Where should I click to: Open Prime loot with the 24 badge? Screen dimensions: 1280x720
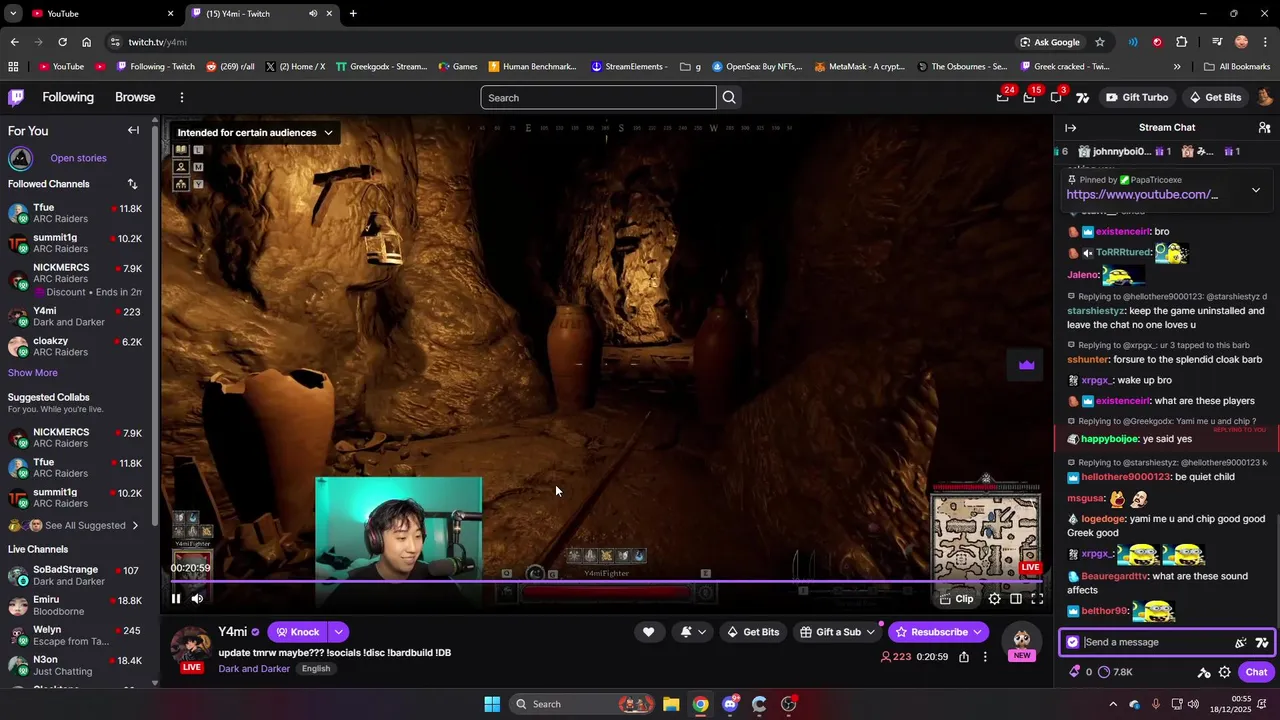pos(1003,97)
